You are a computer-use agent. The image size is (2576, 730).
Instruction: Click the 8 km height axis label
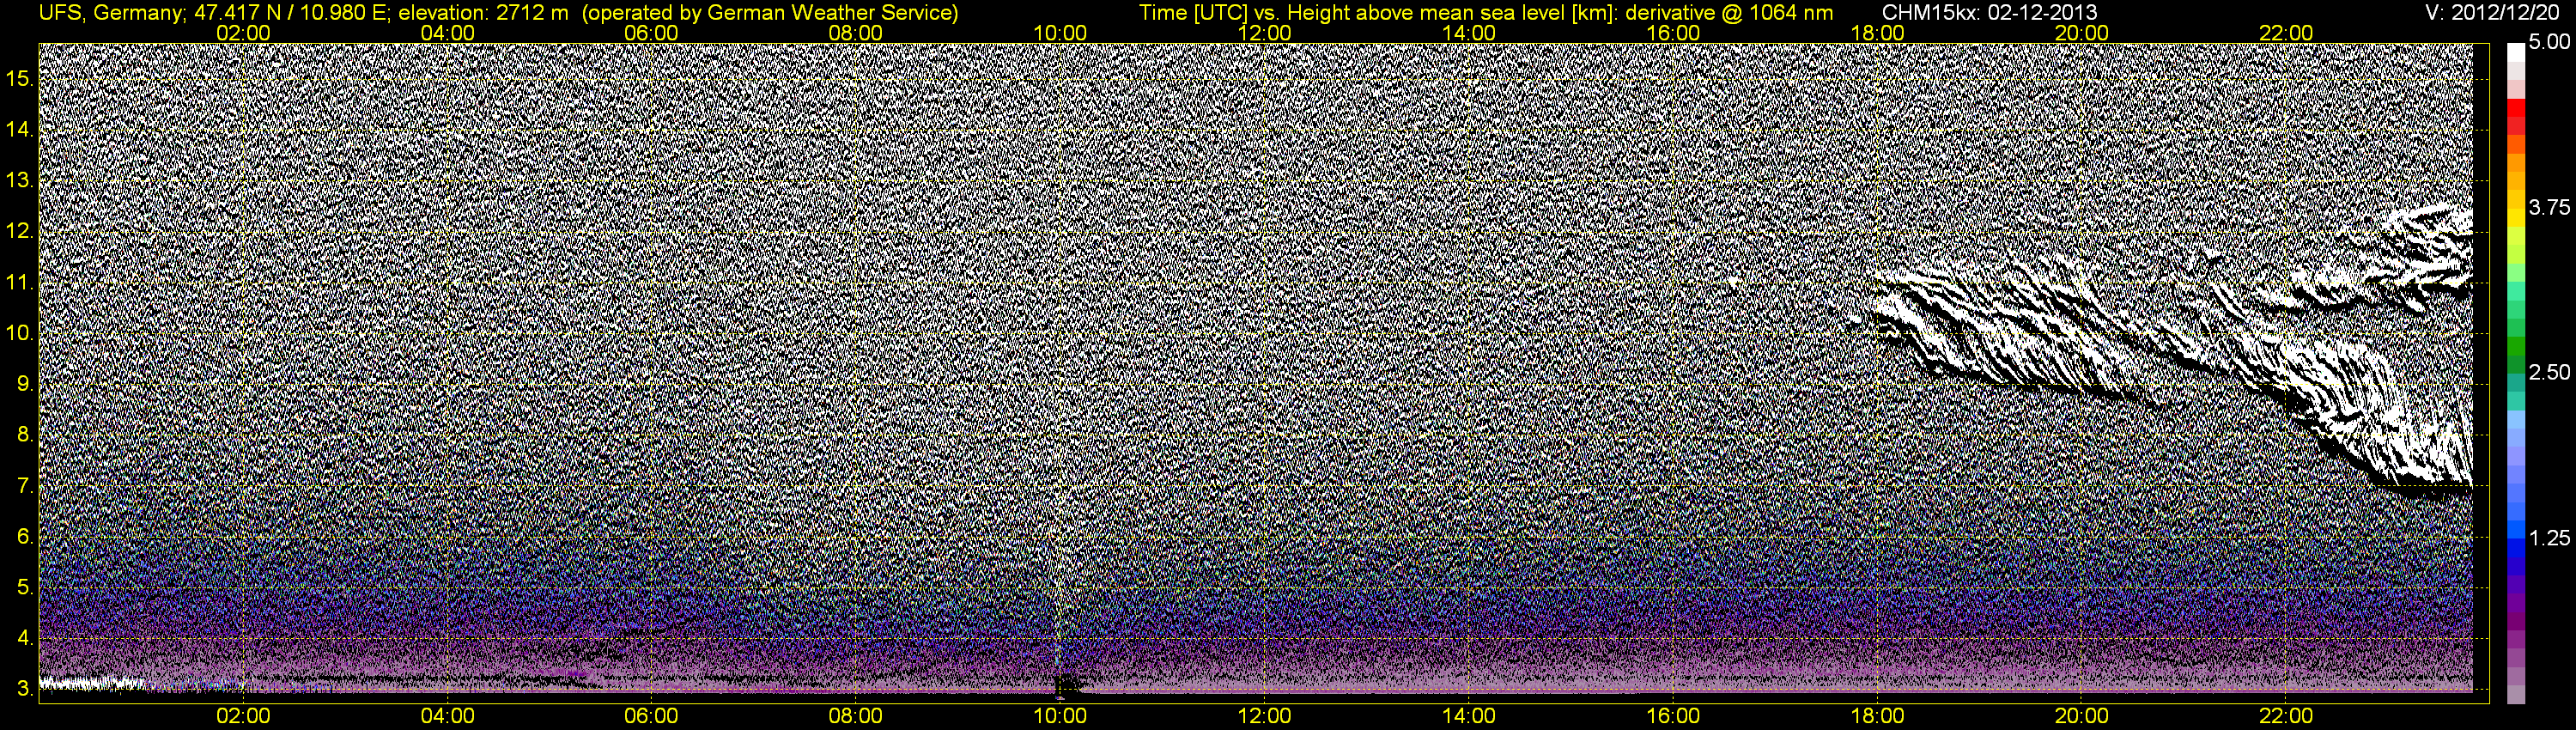point(26,435)
